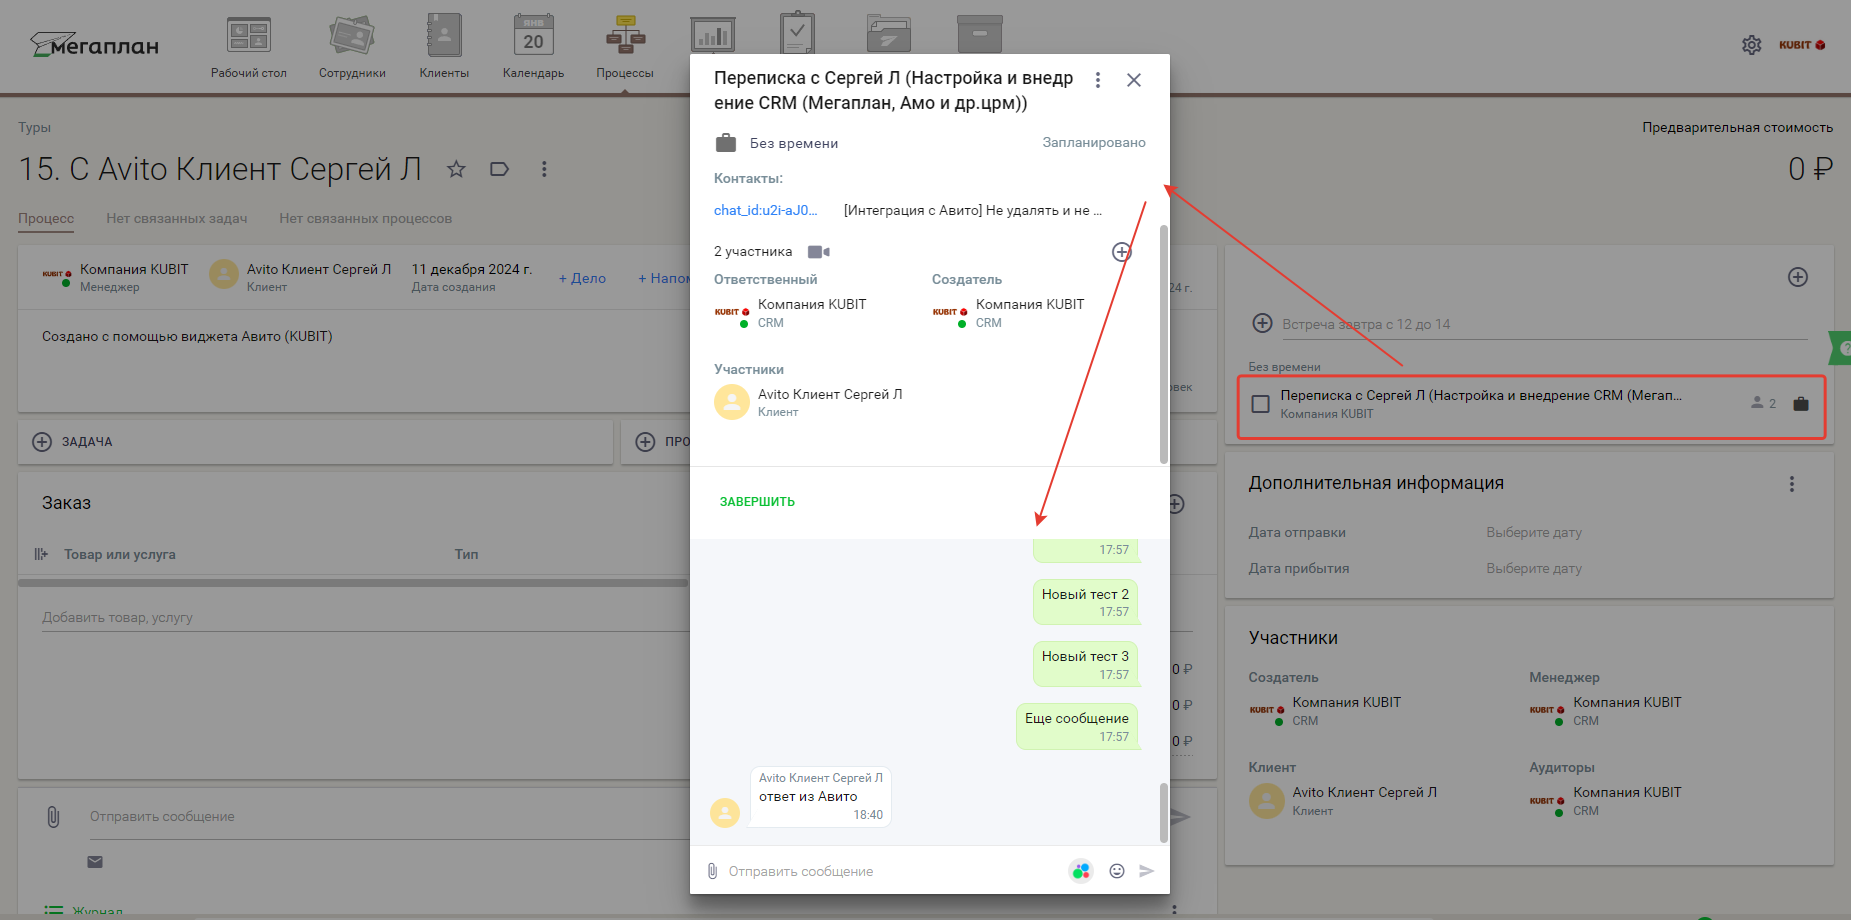The height and width of the screenshot is (920, 1851).
Task: Click background Отправить сообщение field
Action: pyautogui.click(x=388, y=816)
